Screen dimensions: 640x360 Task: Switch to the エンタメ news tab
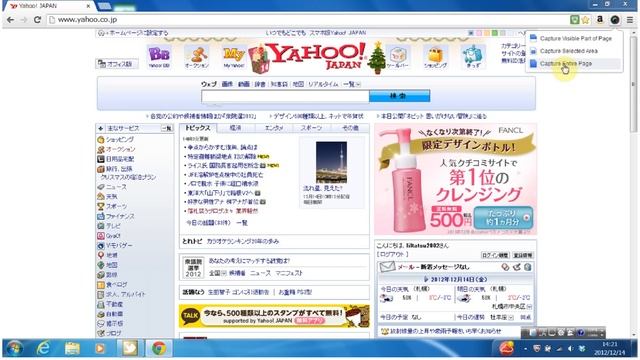(x=274, y=128)
